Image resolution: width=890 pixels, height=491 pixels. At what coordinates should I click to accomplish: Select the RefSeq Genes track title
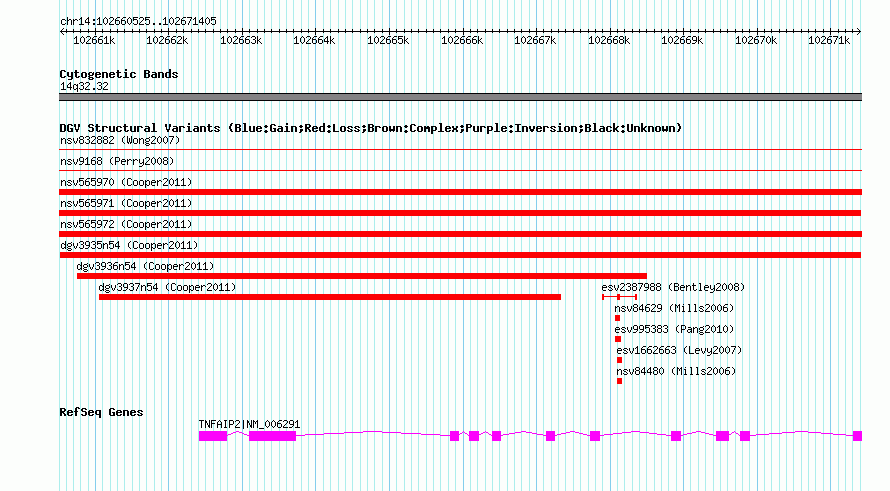click(101, 412)
